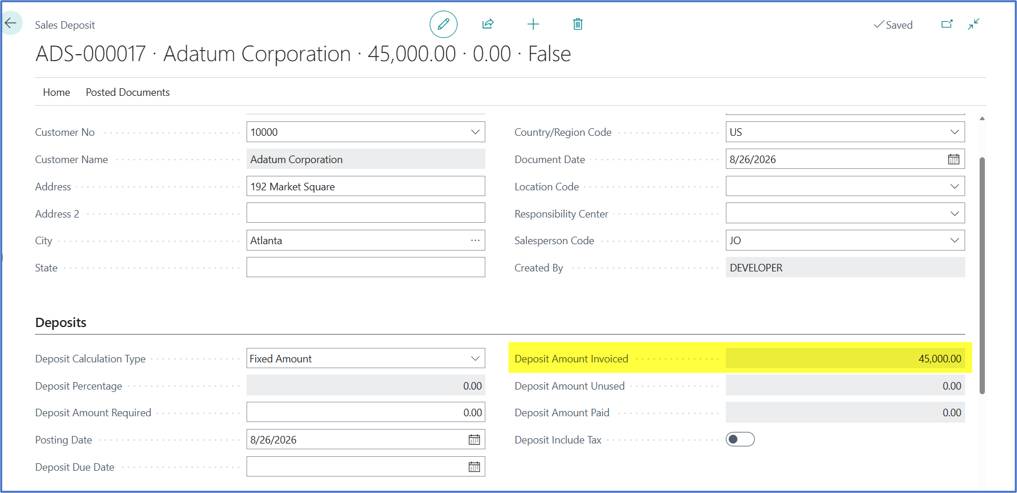
Task: Delete record with trash can icon
Action: click(578, 25)
